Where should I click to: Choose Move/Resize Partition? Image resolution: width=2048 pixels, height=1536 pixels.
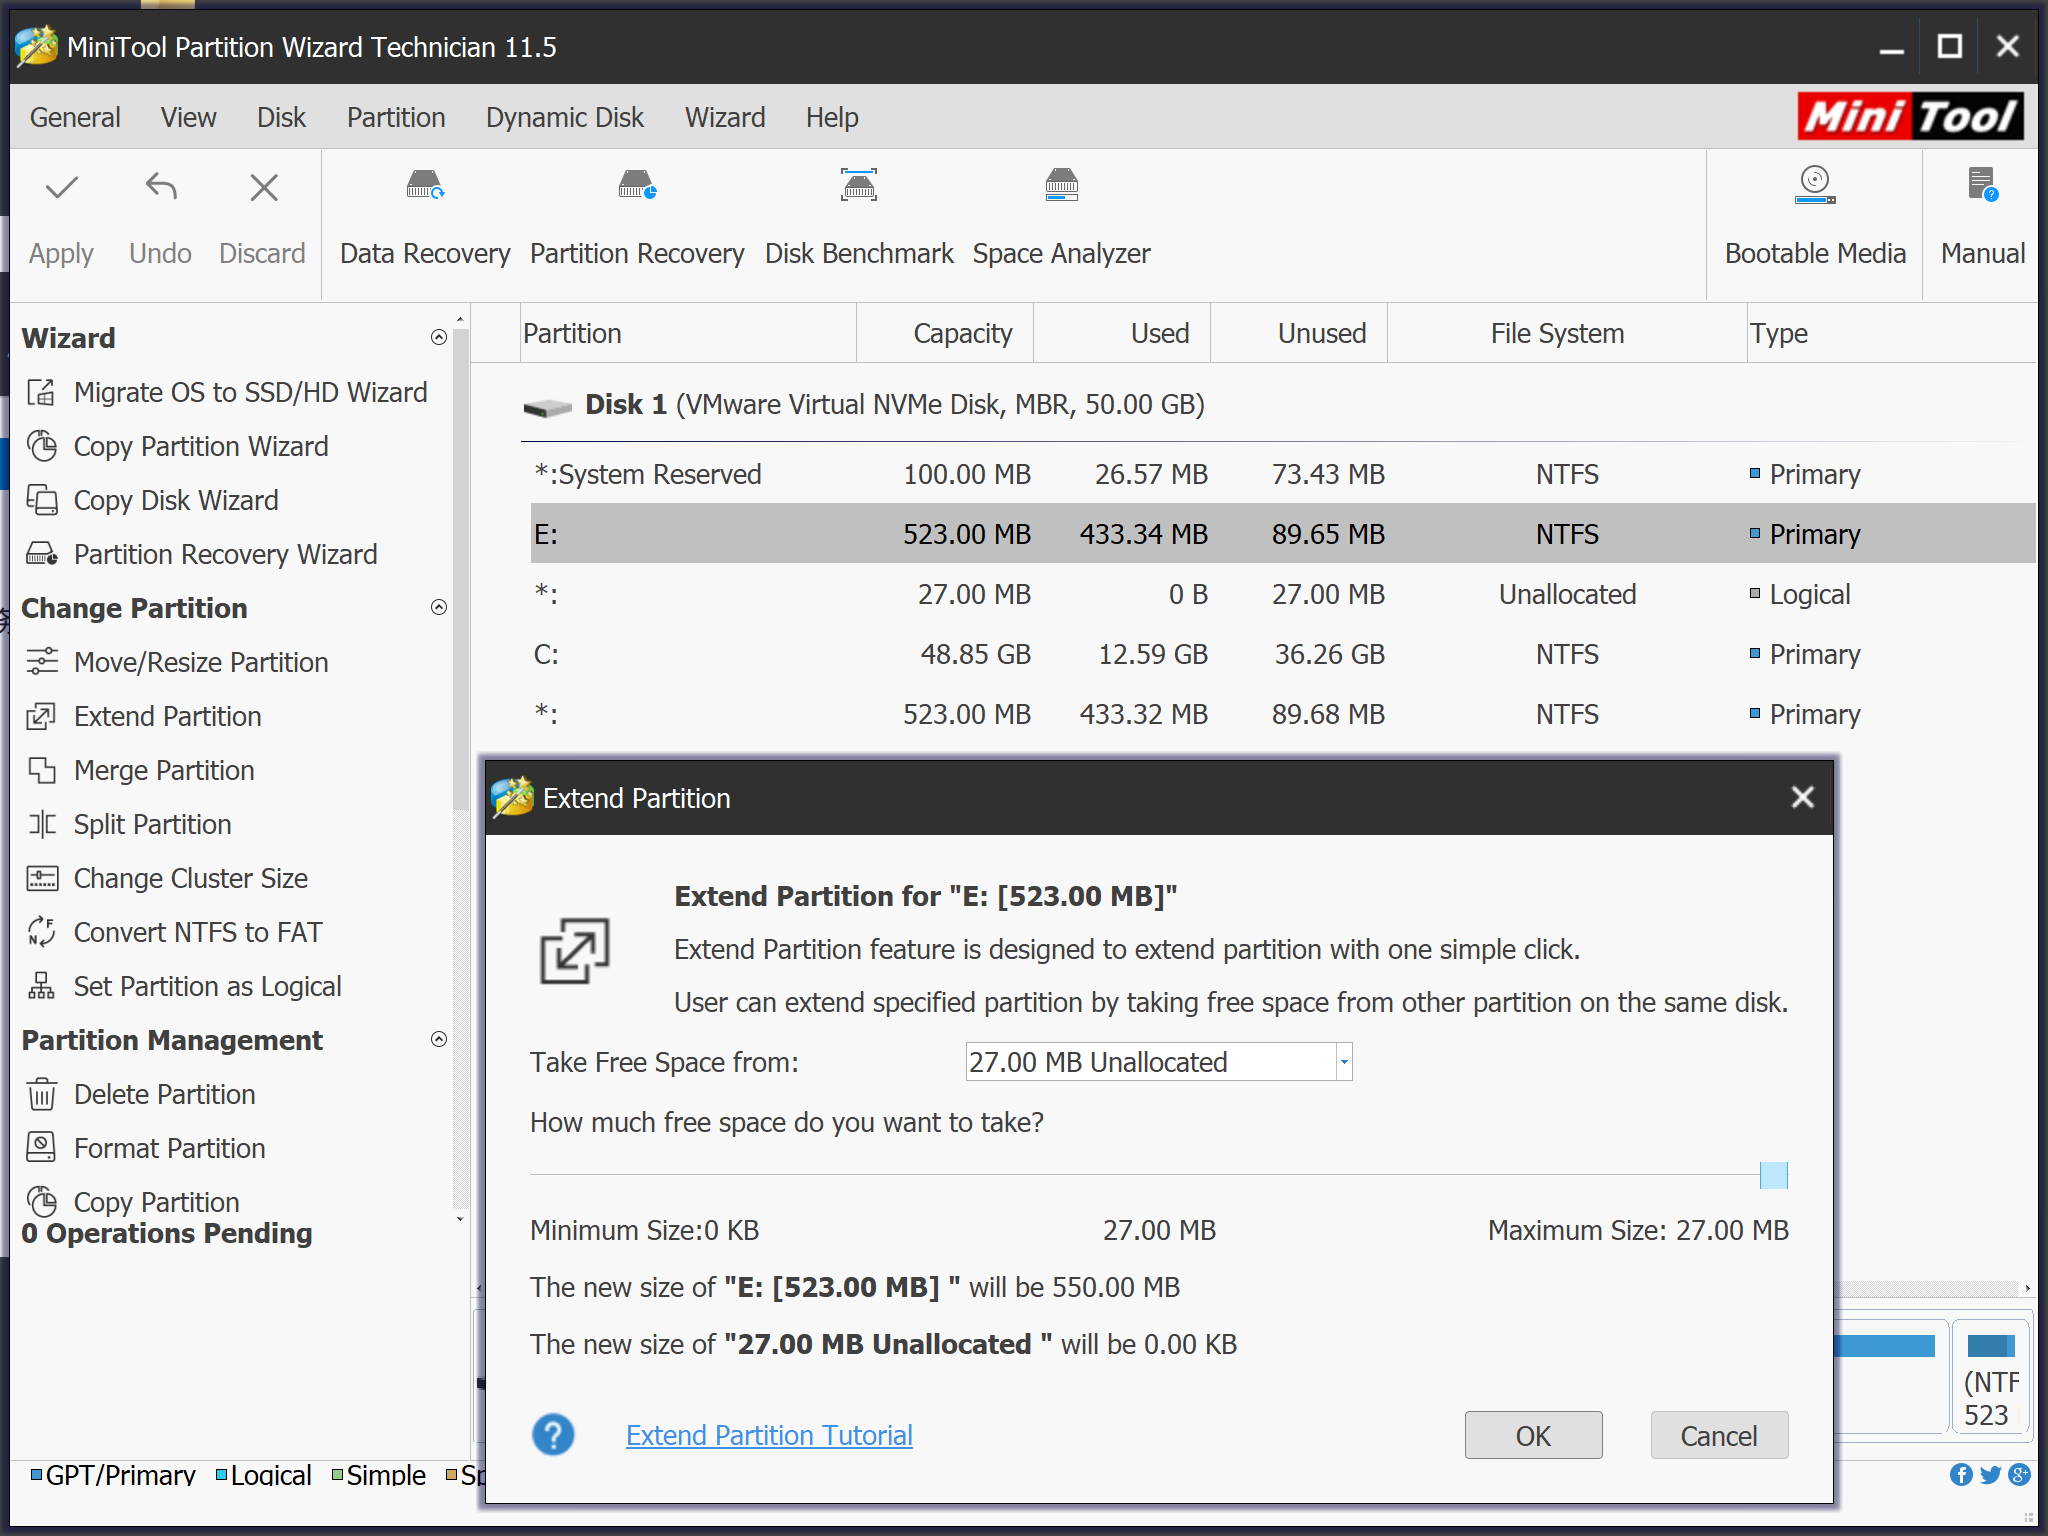(177, 662)
